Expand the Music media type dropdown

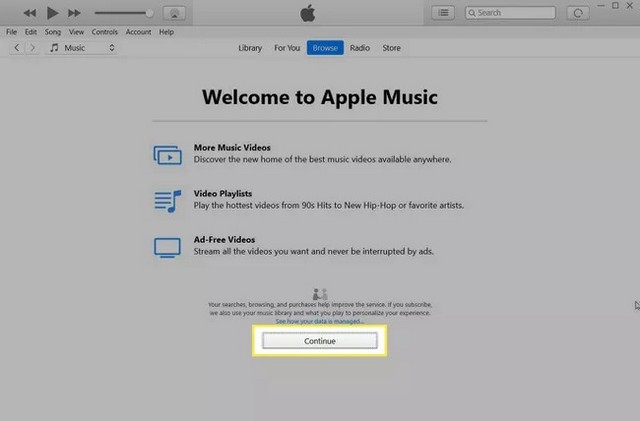tap(83, 48)
